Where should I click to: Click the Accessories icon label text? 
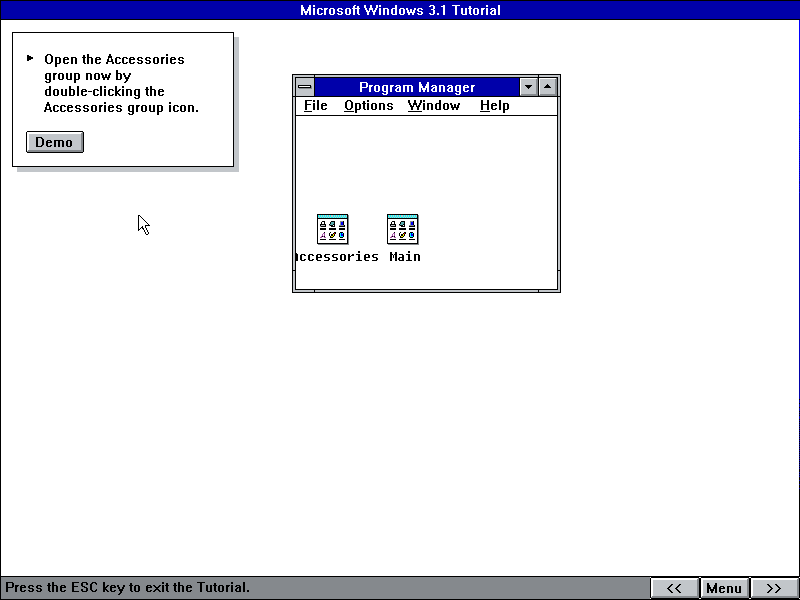coord(337,257)
